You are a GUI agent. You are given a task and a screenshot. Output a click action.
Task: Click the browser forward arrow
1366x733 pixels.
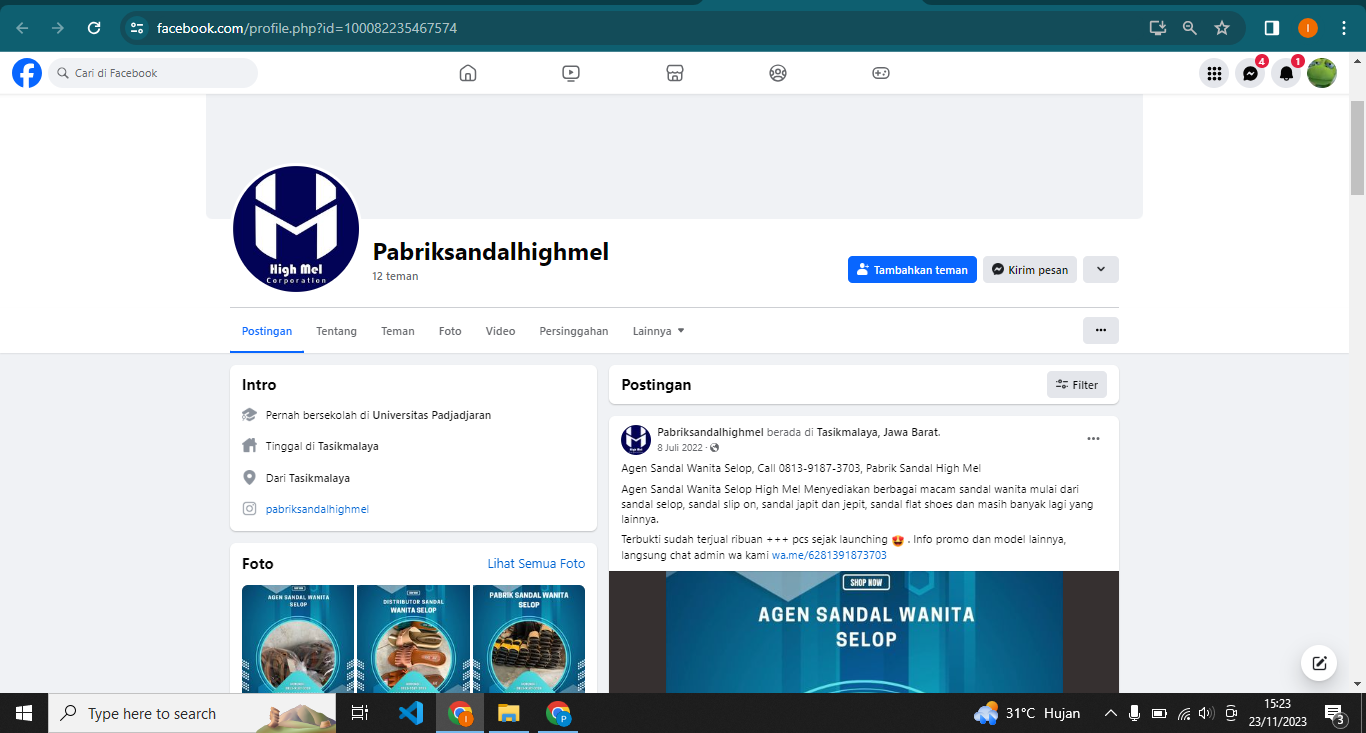pos(58,28)
